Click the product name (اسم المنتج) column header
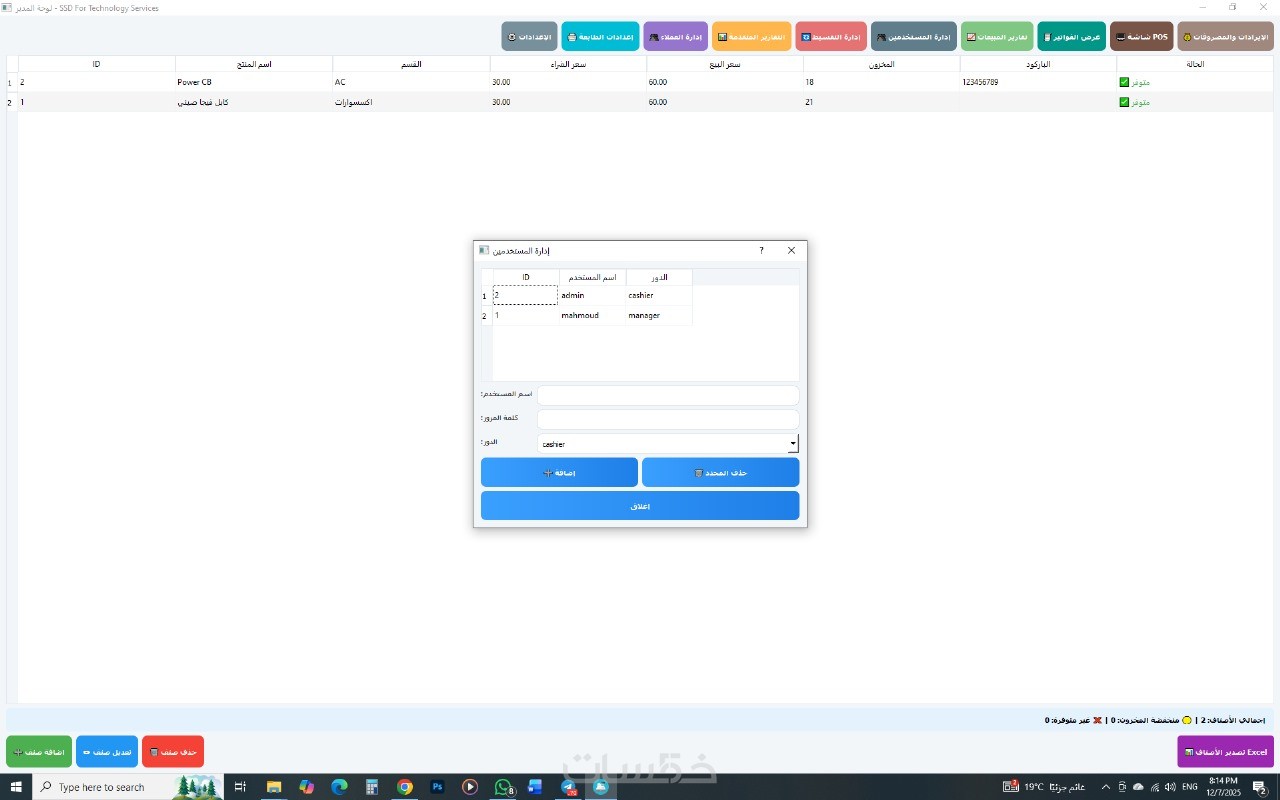This screenshot has width=1280, height=800. coord(254,64)
